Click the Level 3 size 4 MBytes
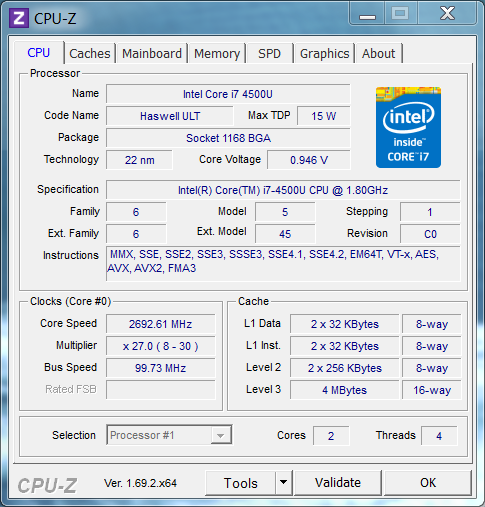The height and width of the screenshot is (507, 485). tap(345, 390)
